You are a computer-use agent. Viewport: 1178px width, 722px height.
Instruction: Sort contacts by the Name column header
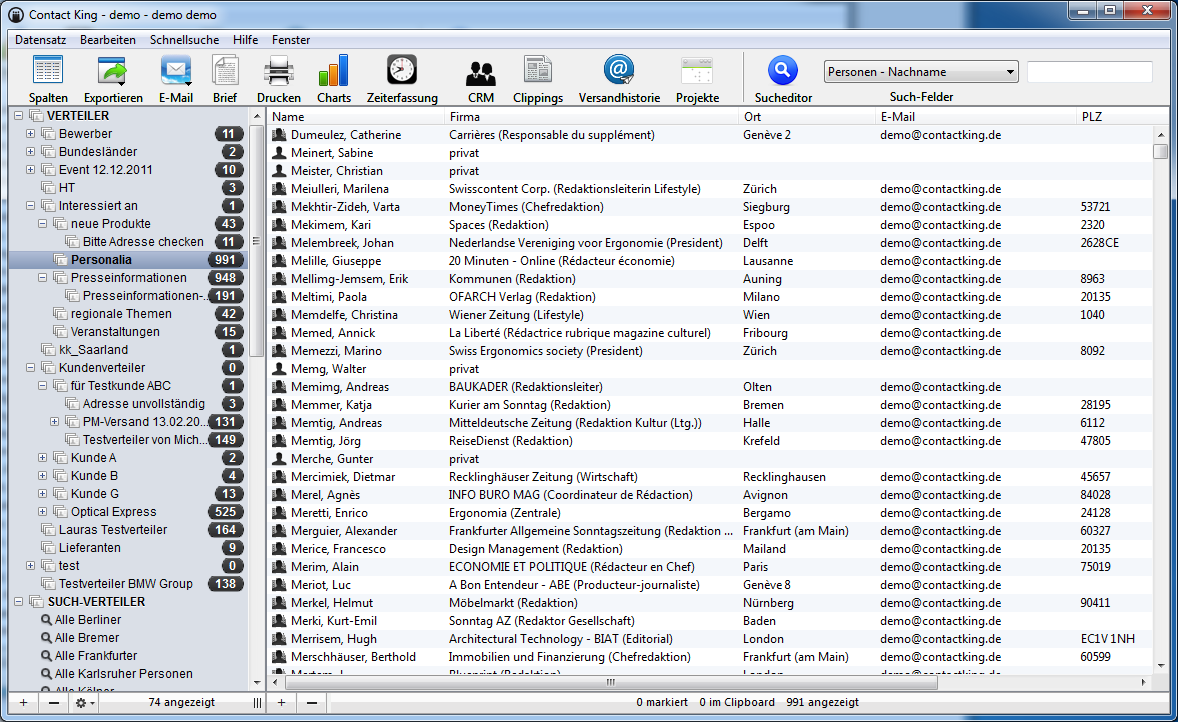click(356, 116)
